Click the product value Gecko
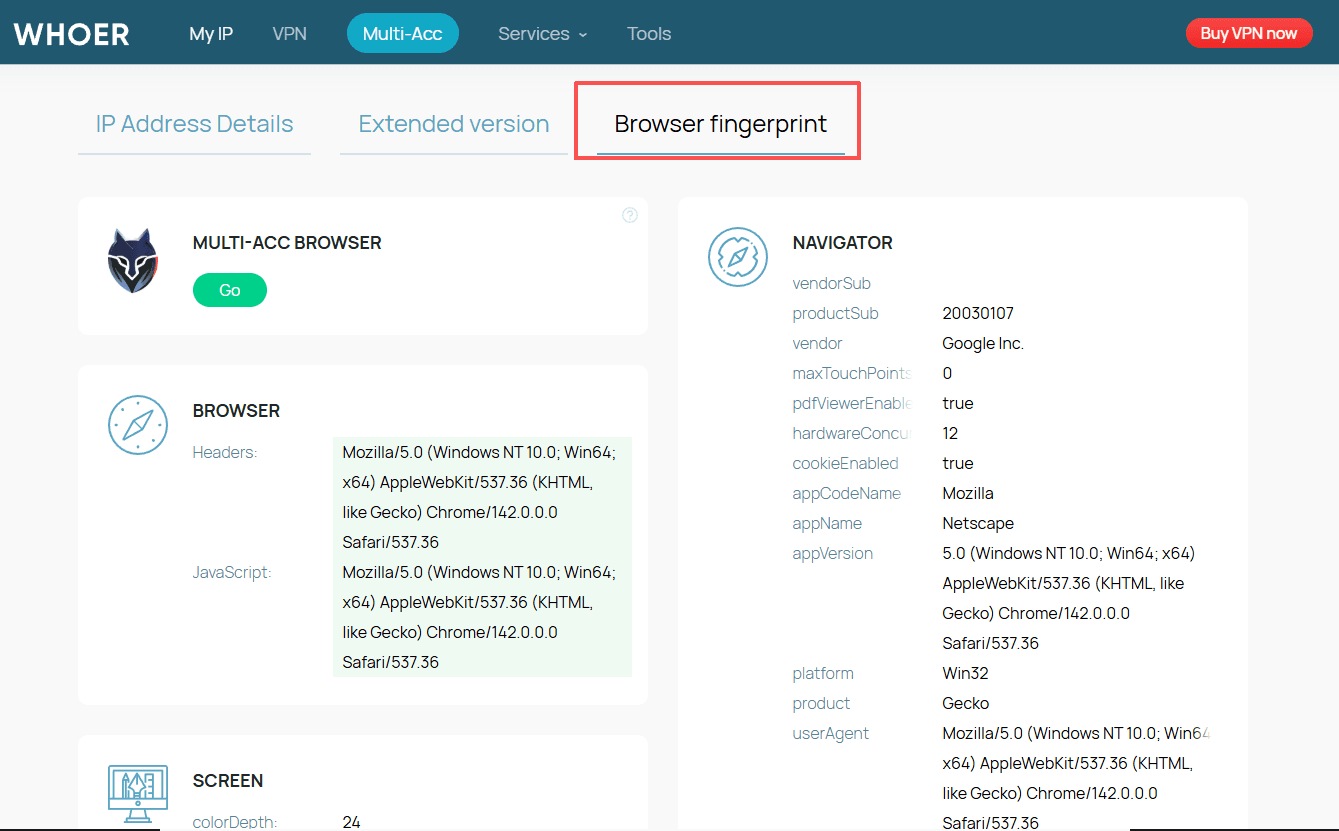 (x=966, y=703)
